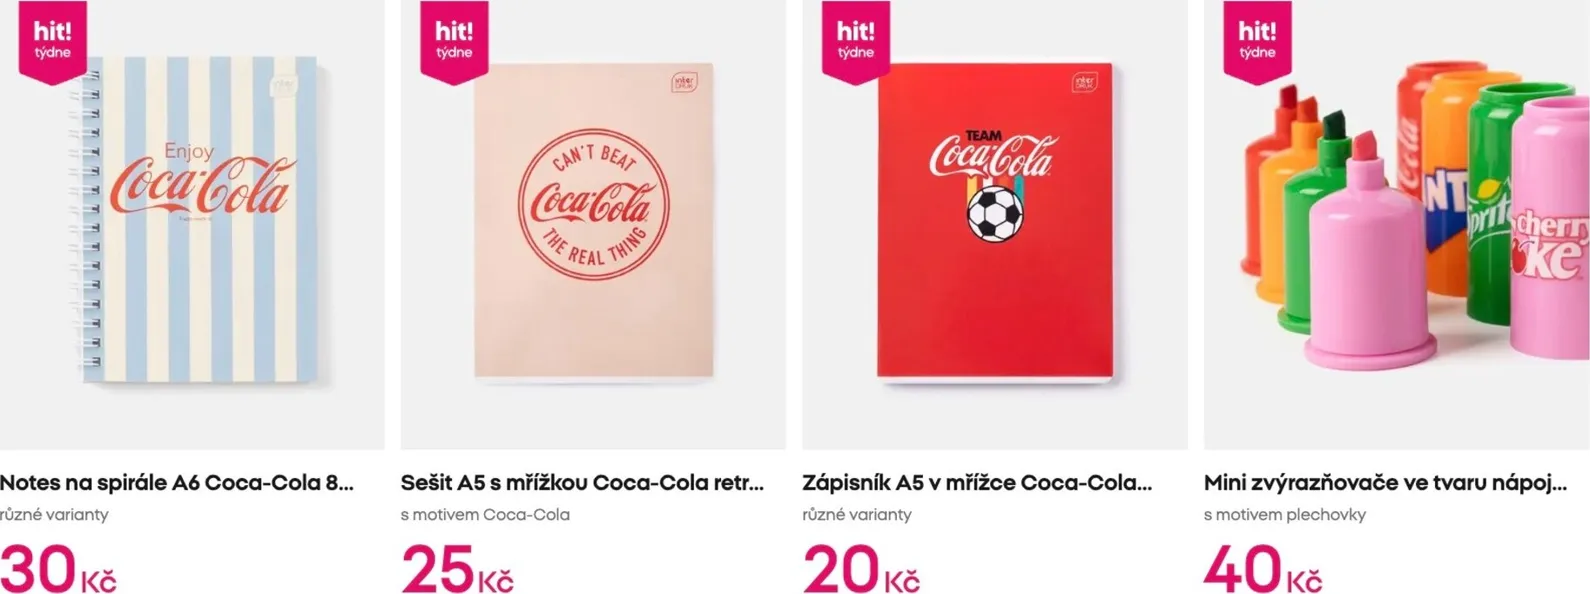
Task: Click the hit týdne badge on highlighters
Action: pos(1257,41)
